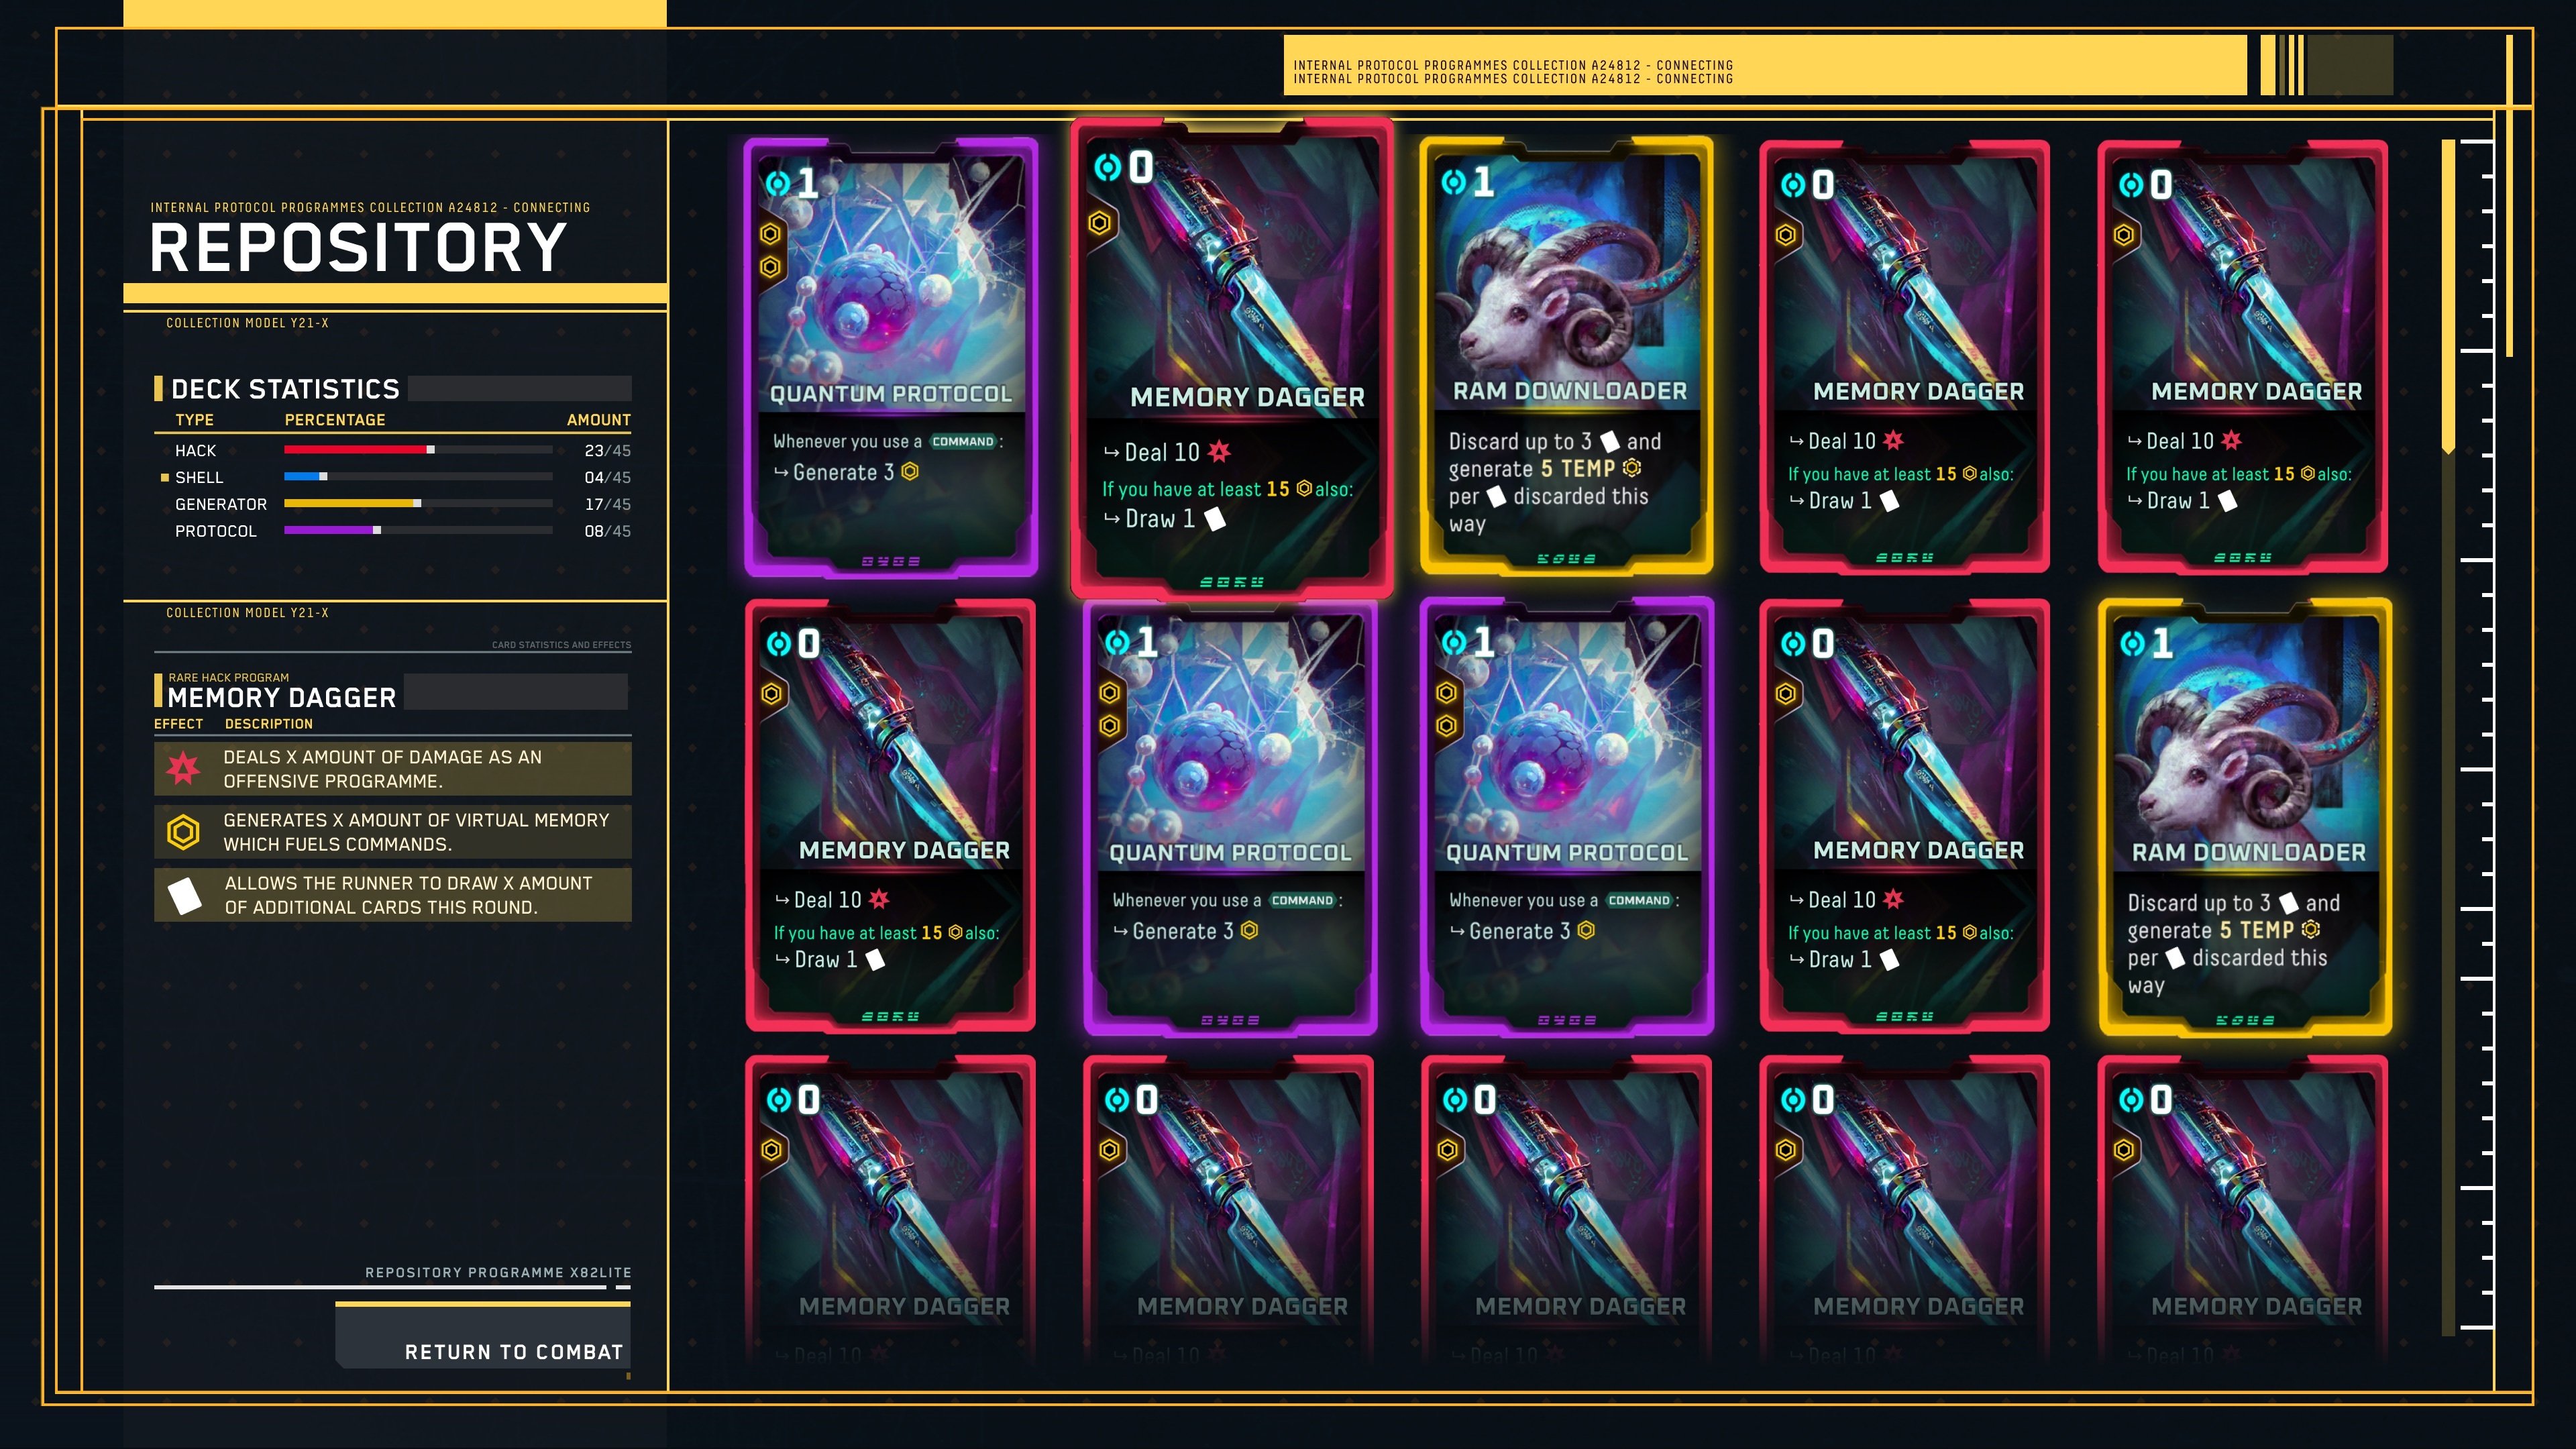Select the GENERATOR type row
This screenshot has width=2576, height=1449.
393,504
